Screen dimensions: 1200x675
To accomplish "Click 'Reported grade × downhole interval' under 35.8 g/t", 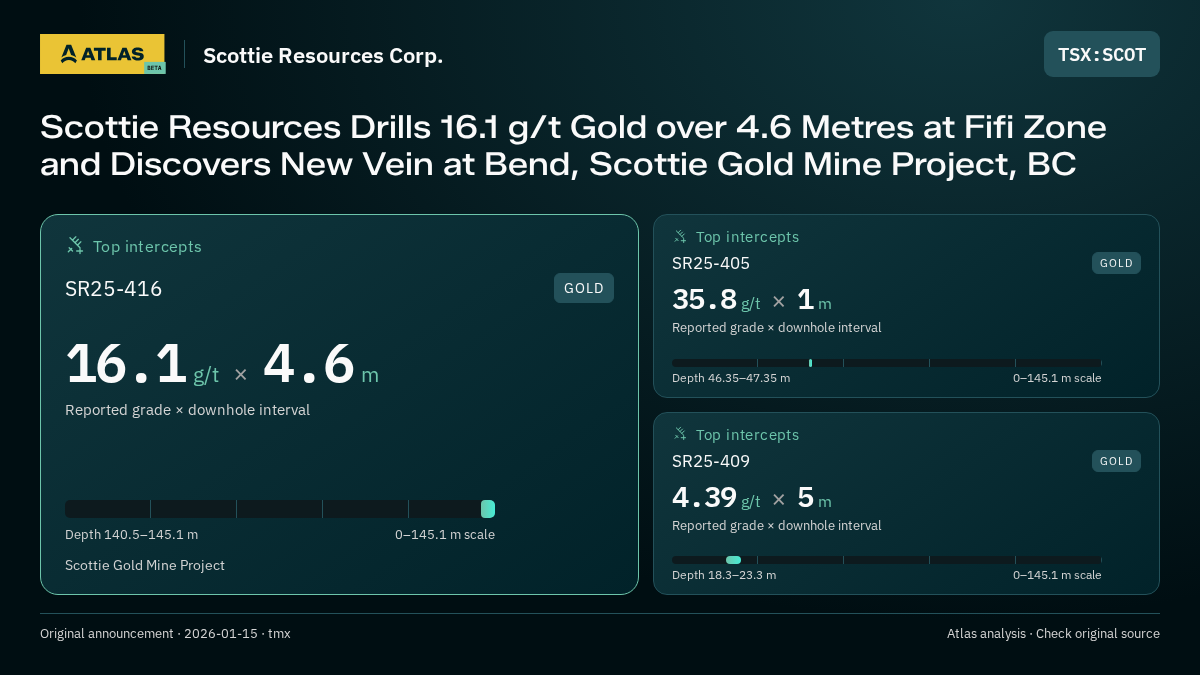I will pos(777,328).
